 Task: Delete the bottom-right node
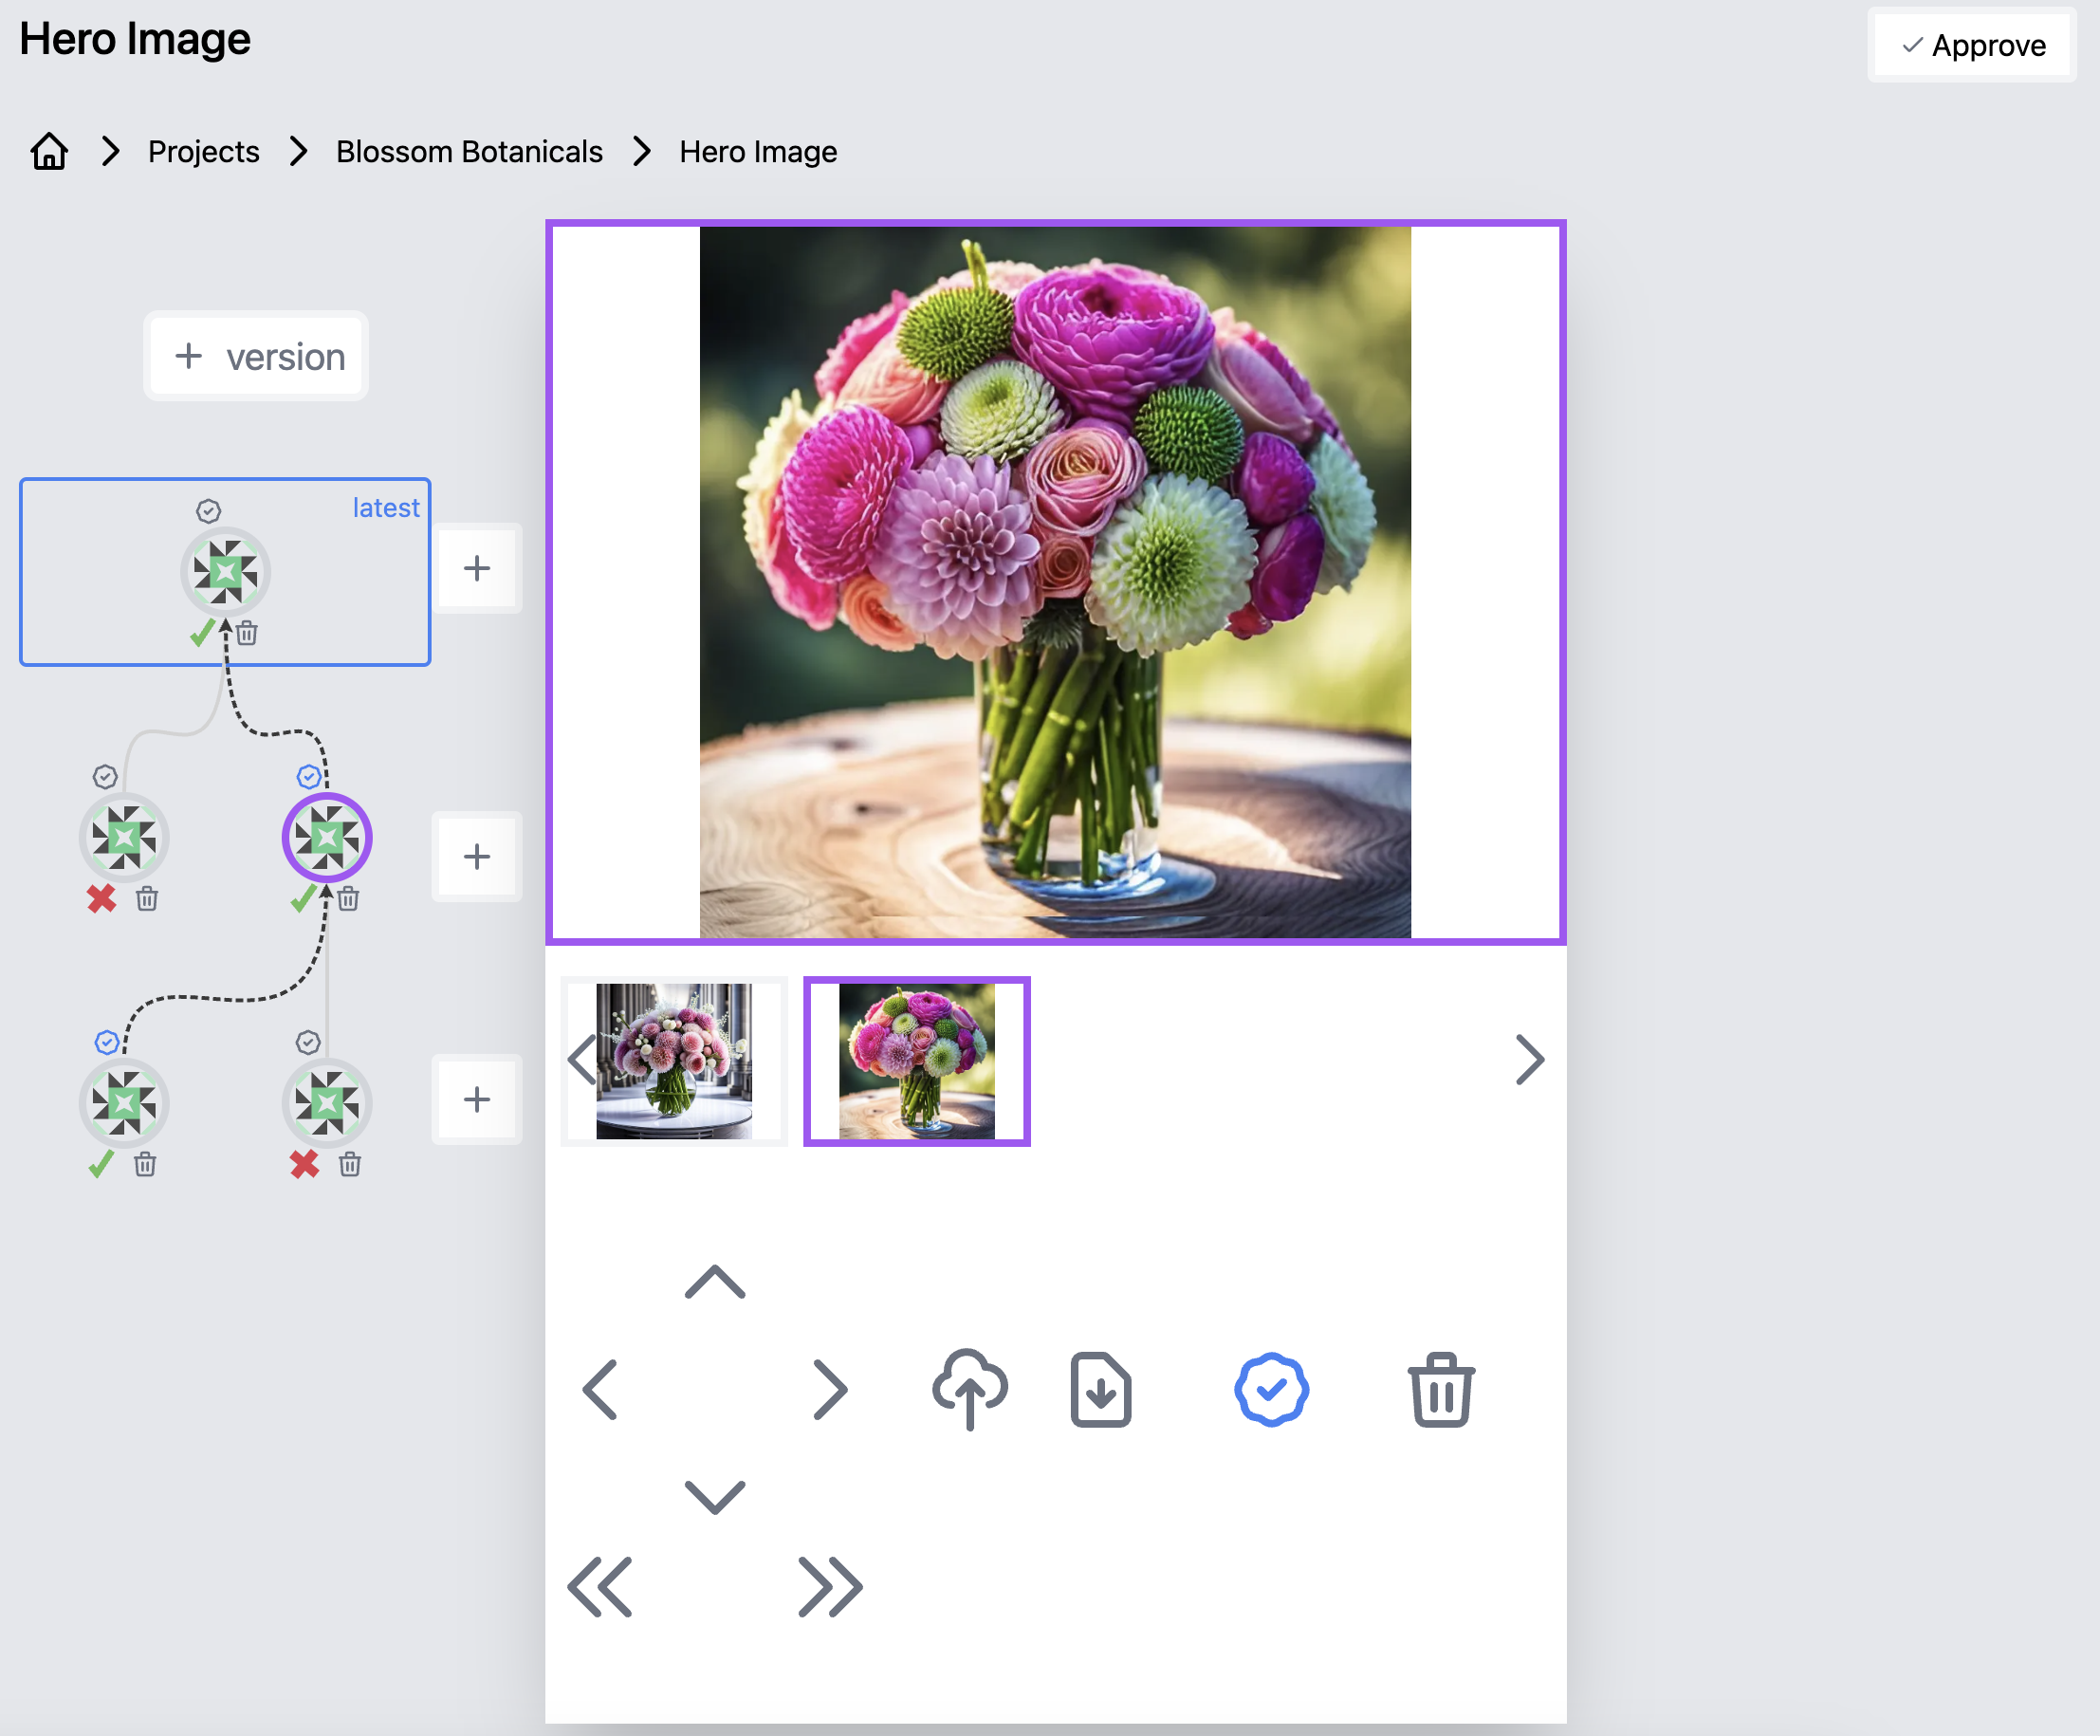(350, 1164)
